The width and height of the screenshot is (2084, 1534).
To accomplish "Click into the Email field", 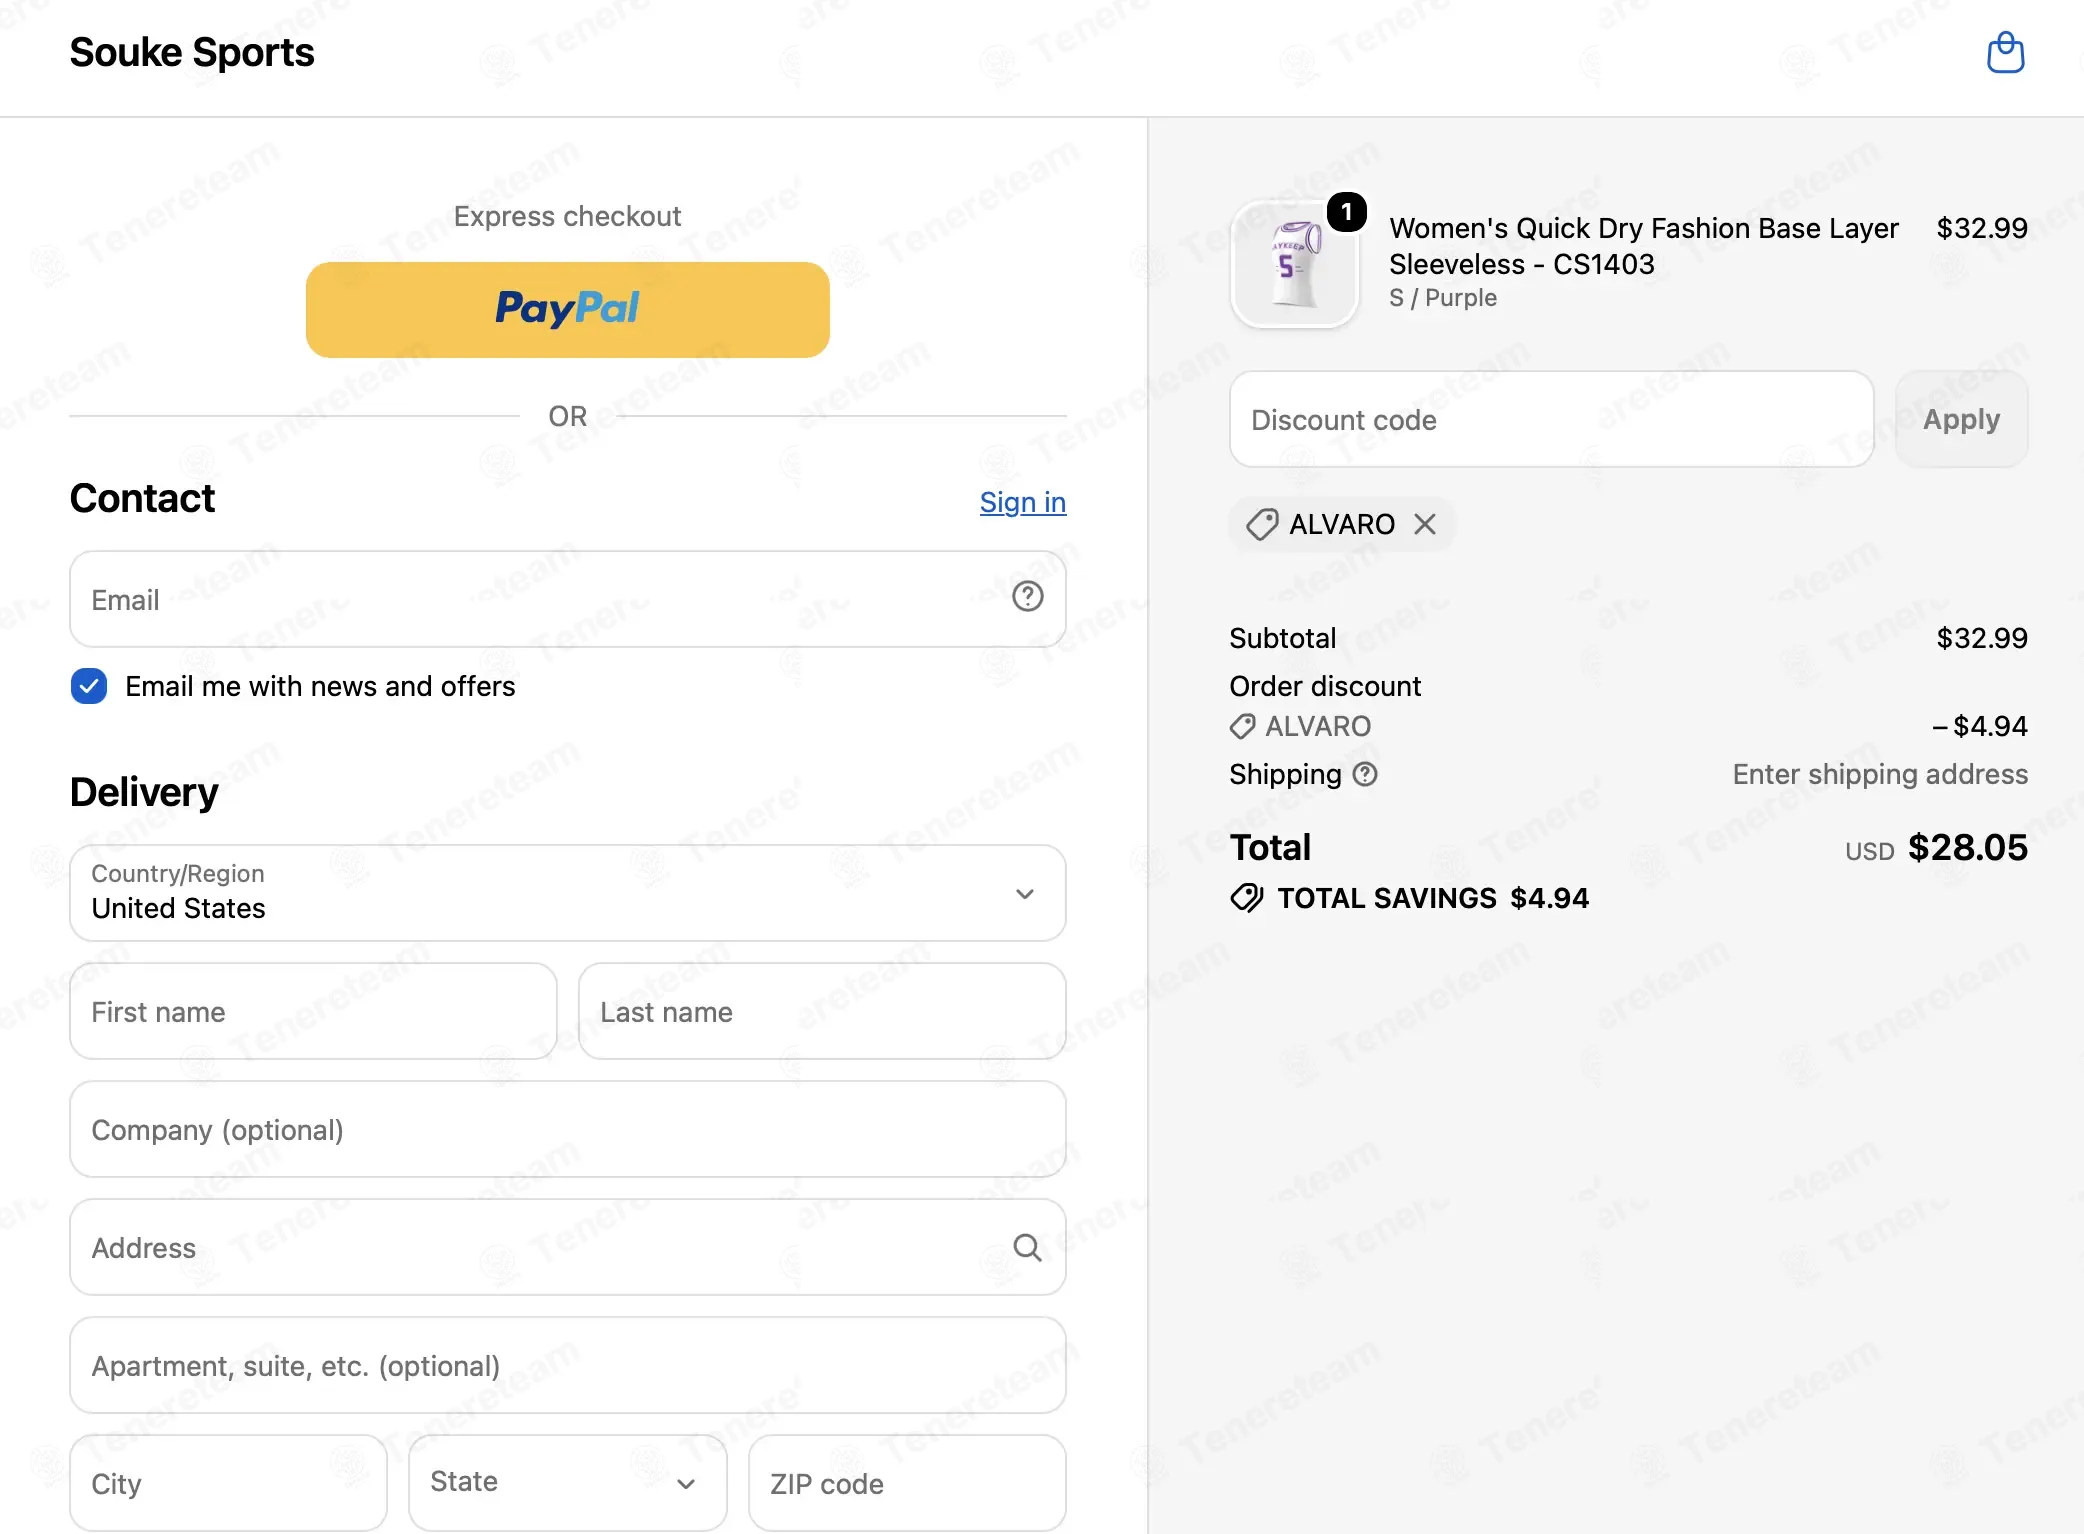I will click(x=568, y=599).
